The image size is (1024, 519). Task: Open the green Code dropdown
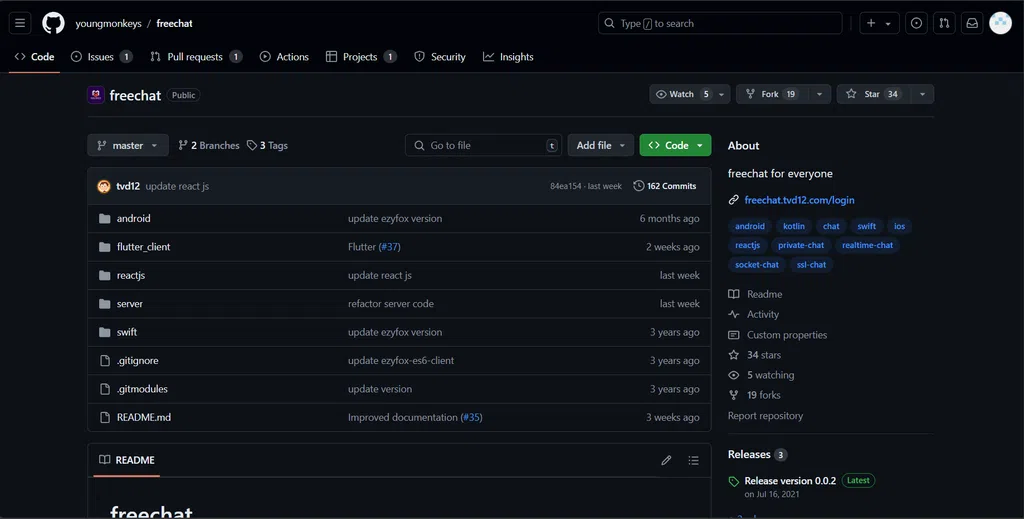pyautogui.click(x=675, y=146)
